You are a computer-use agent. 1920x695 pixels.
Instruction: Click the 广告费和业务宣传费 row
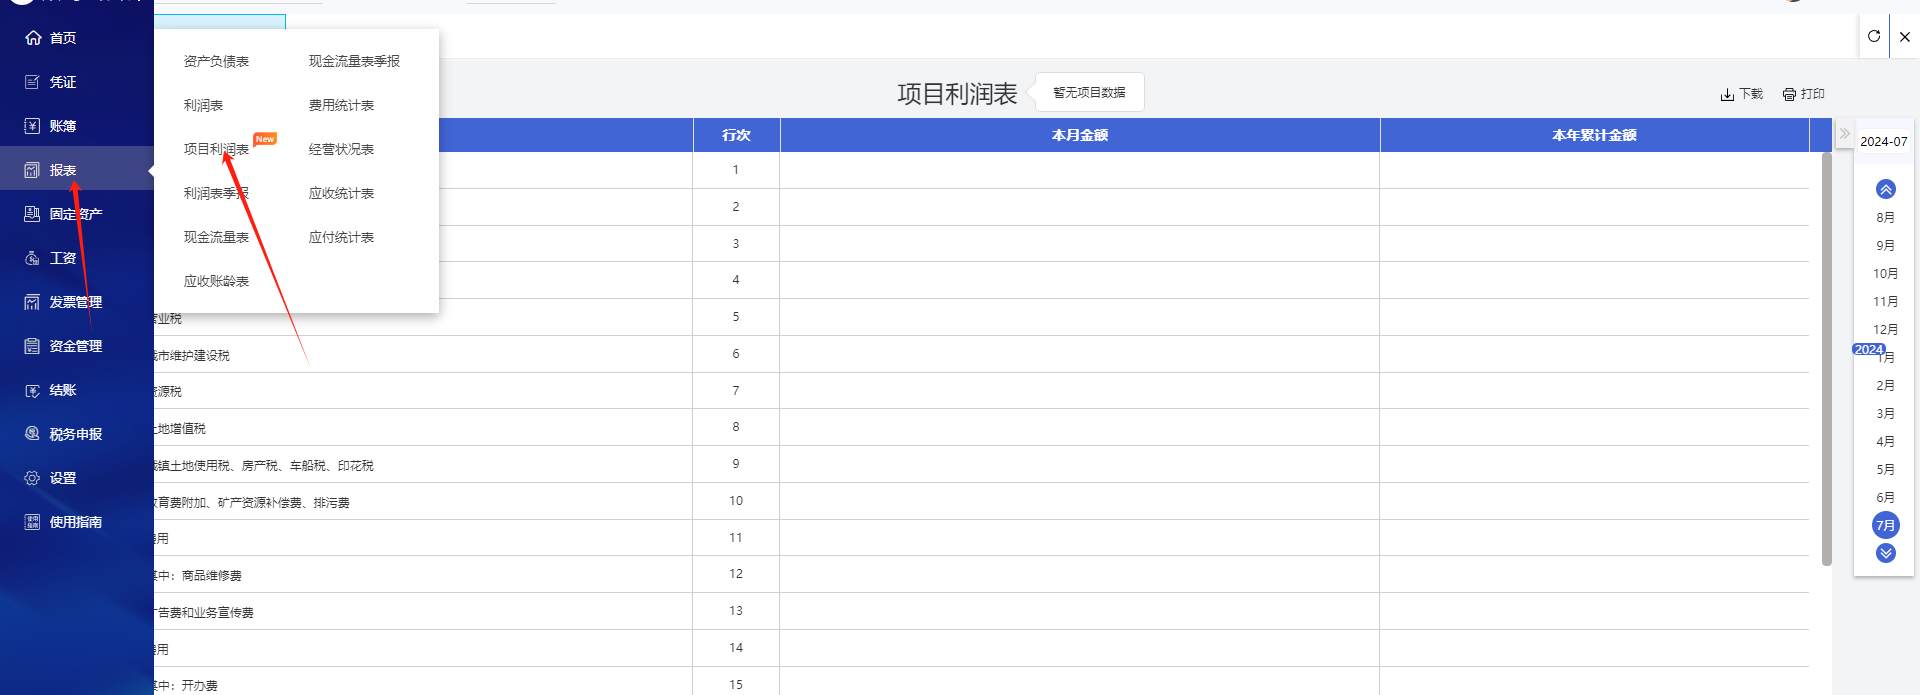click(981, 612)
